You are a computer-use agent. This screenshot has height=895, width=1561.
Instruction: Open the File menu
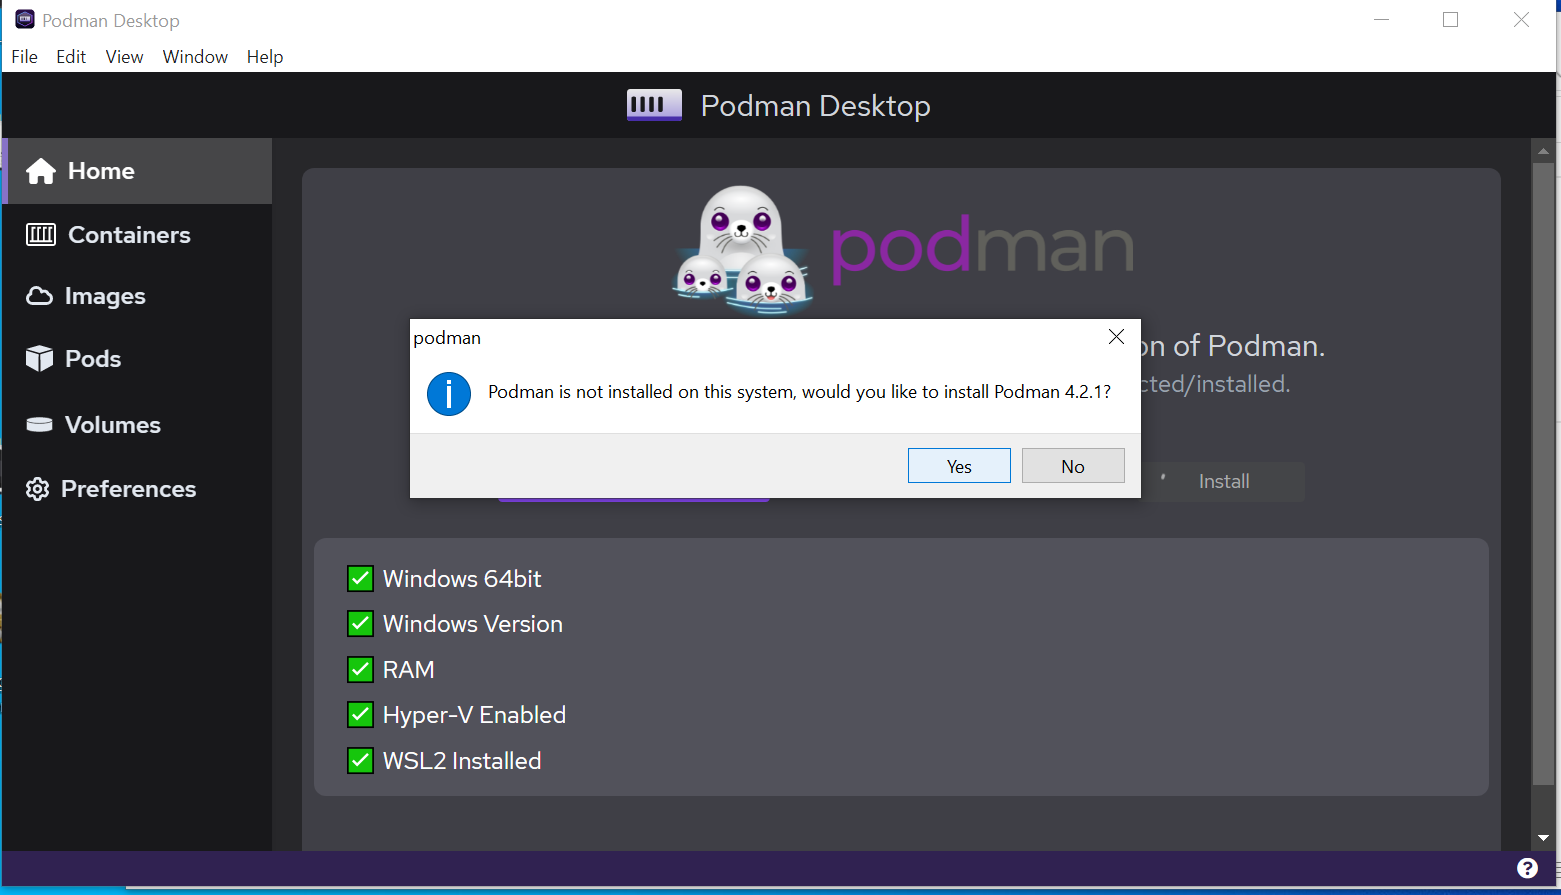24,57
